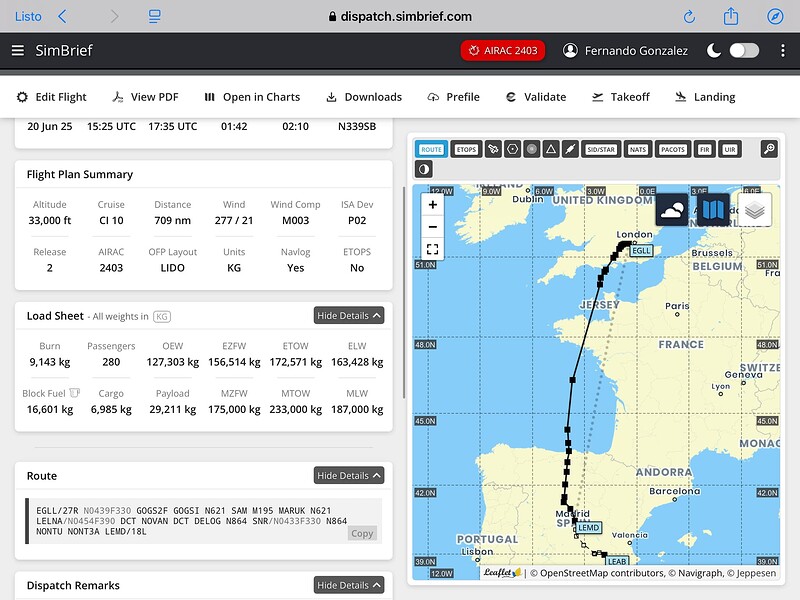The image size is (800, 600).
Task: Toggle the FIR boundaries overlay
Action: click(705, 149)
